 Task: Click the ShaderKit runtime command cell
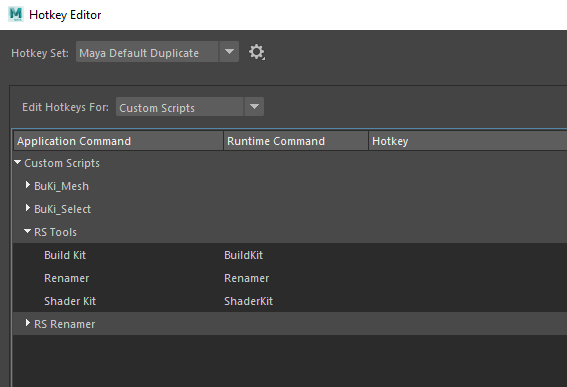click(248, 301)
